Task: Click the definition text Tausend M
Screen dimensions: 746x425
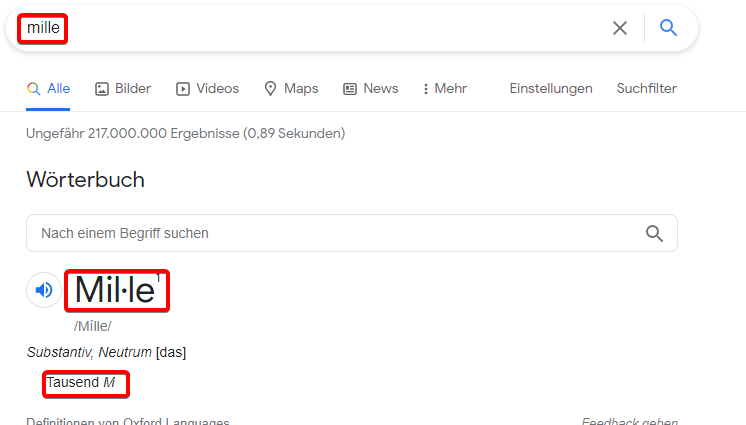Action: coord(86,383)
